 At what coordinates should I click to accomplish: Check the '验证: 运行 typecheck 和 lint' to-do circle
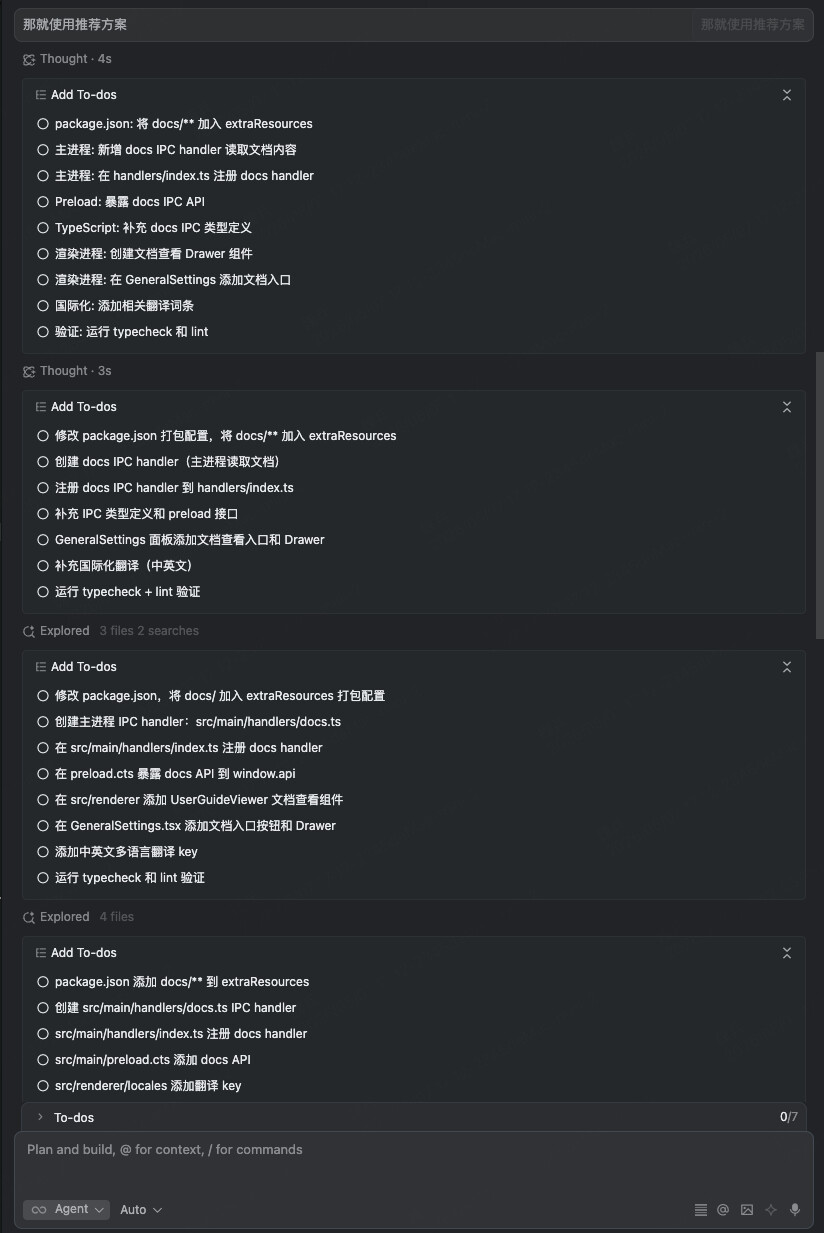pyautogui.click(x=43, y=332)
